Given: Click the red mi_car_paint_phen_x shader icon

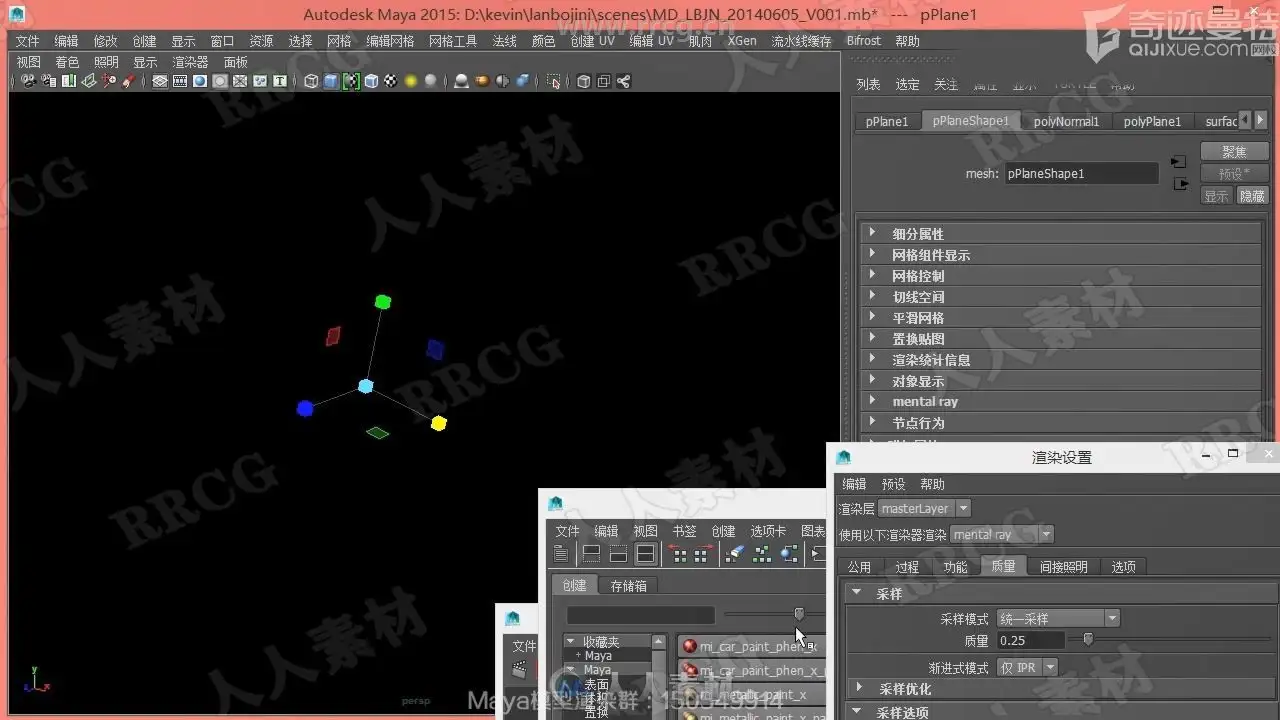Looking at the screenshot, I should click(689, 646).
